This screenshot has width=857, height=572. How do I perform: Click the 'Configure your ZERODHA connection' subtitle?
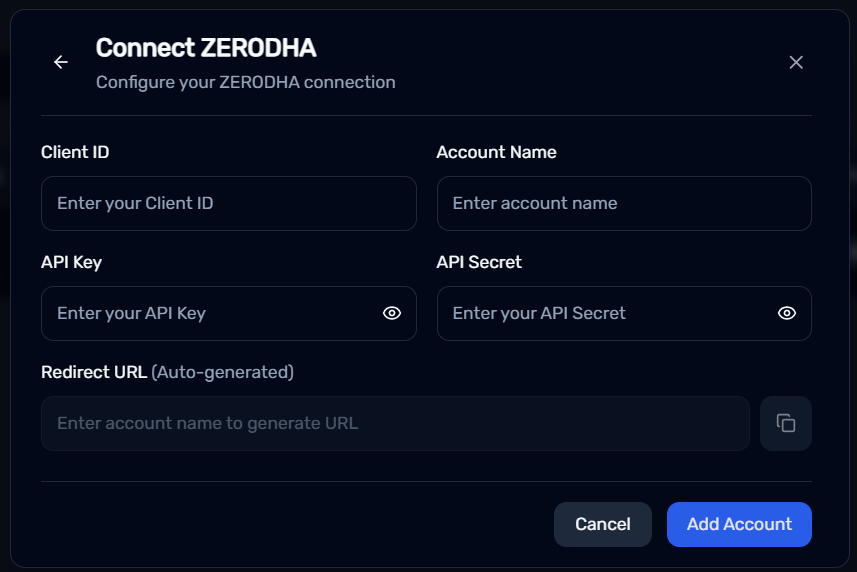click(x=245, y=82)
